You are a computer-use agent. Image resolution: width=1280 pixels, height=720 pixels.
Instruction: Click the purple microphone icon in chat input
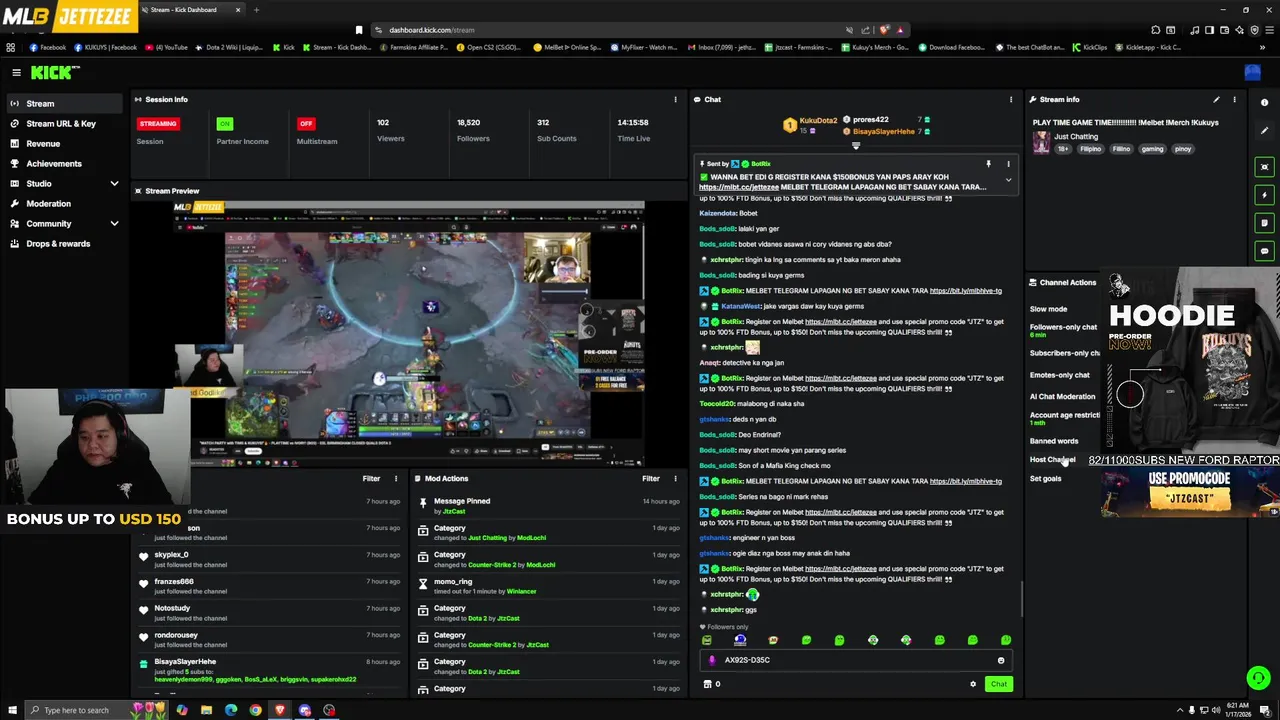pos(712,660)
